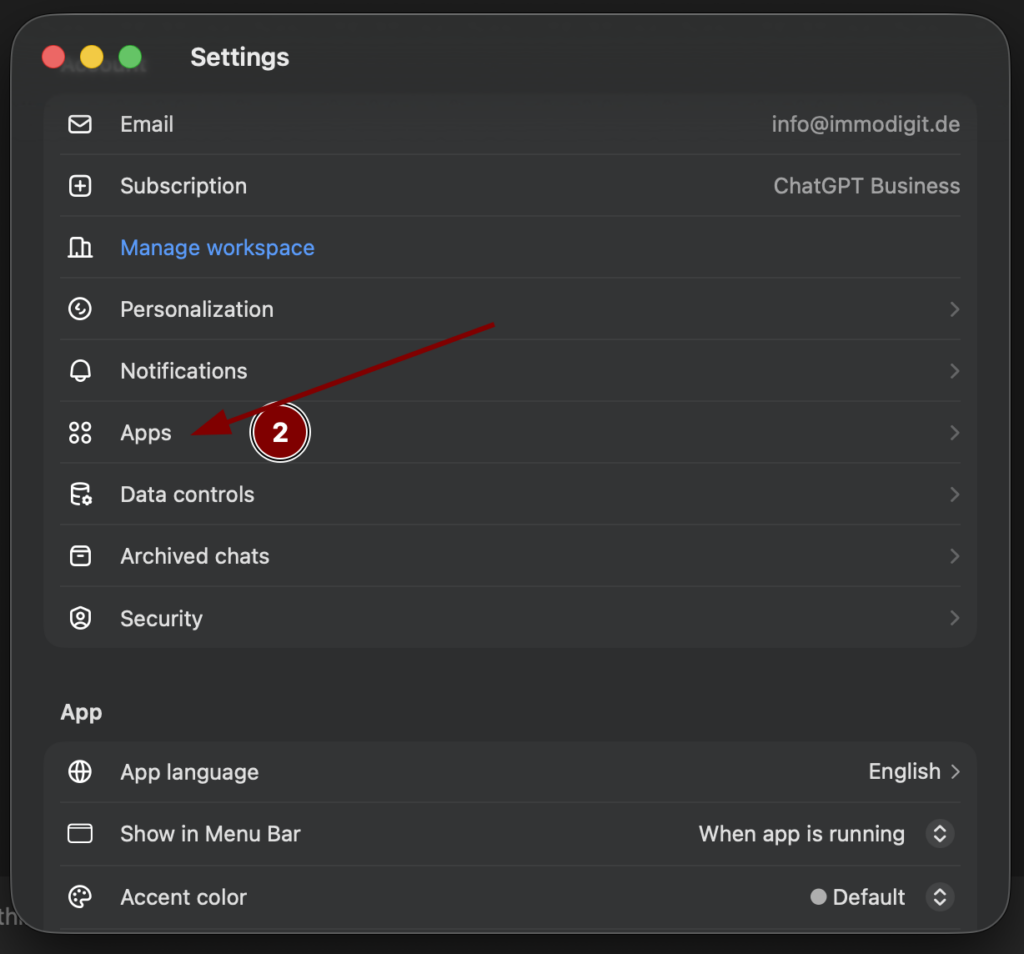1024x954 pixels.
Task: Click the Notifications bell icon
Action: [80, 372]
